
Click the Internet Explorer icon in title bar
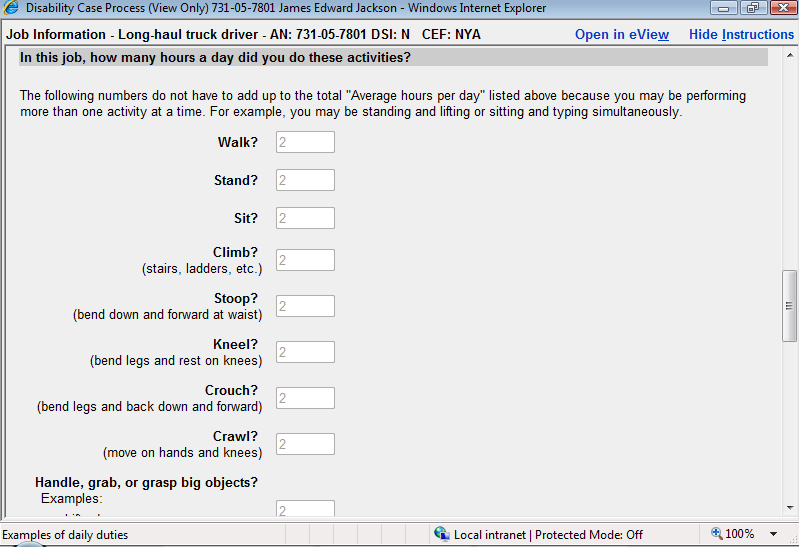click(12, 9)
